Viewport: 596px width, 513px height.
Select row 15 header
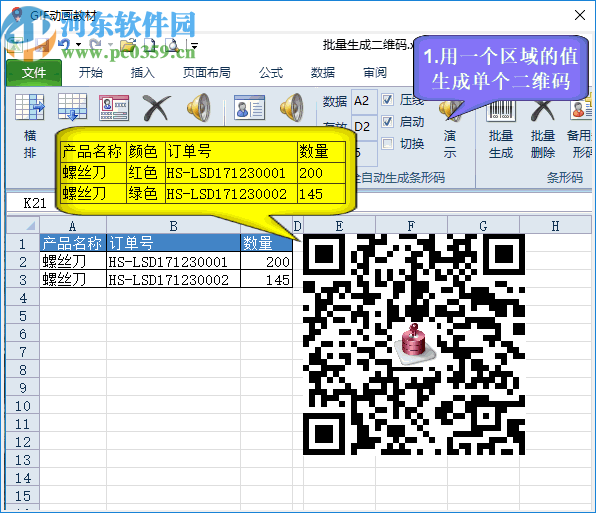23,496
